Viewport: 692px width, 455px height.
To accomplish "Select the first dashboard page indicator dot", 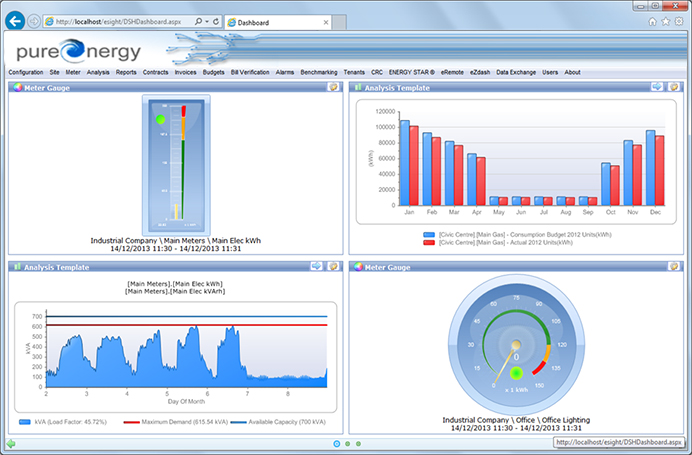I will pyautogui.click(x=336, y=442).
